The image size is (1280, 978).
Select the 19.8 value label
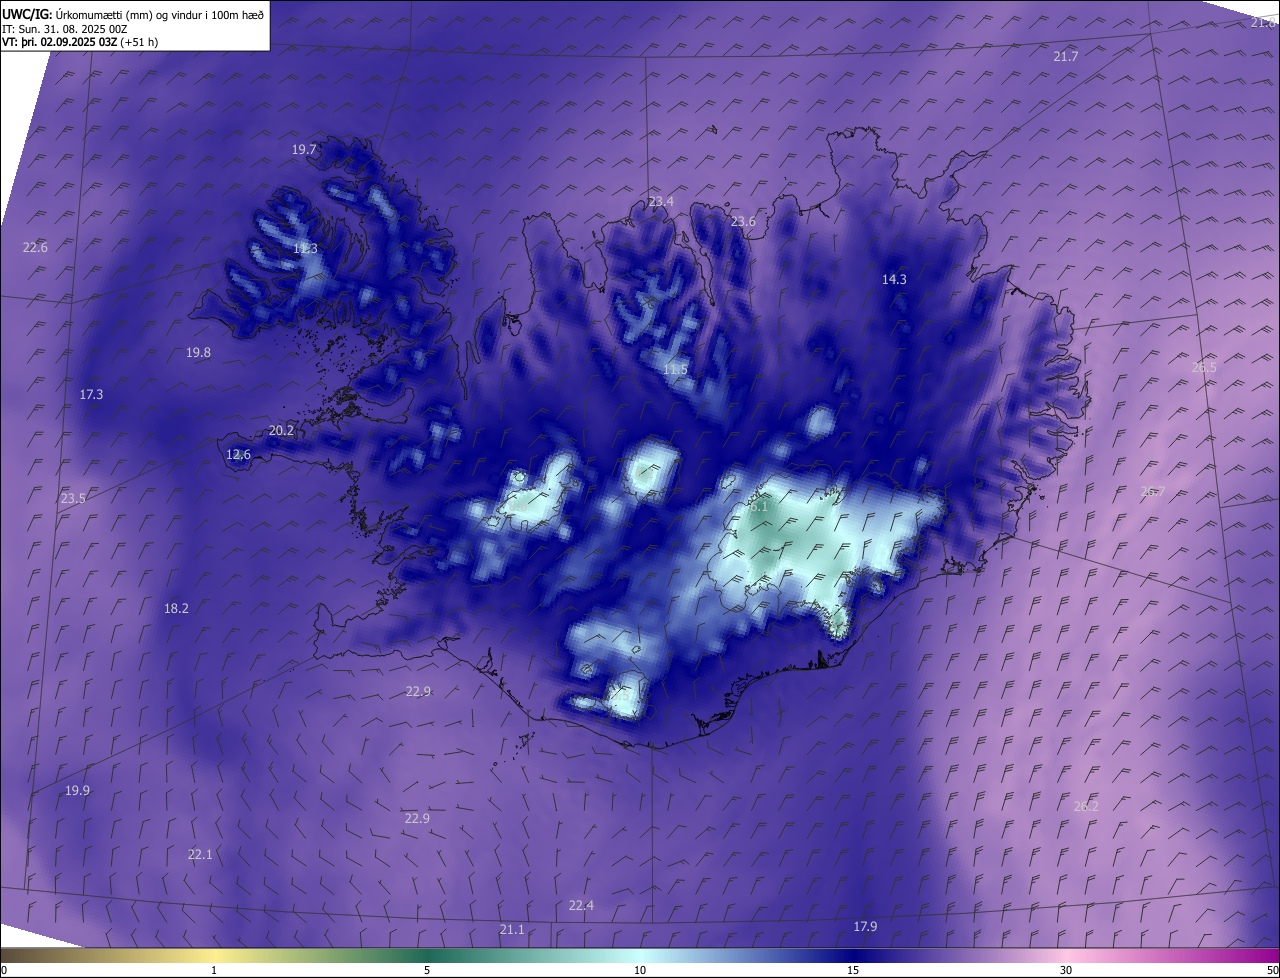[x=198, y=353]
